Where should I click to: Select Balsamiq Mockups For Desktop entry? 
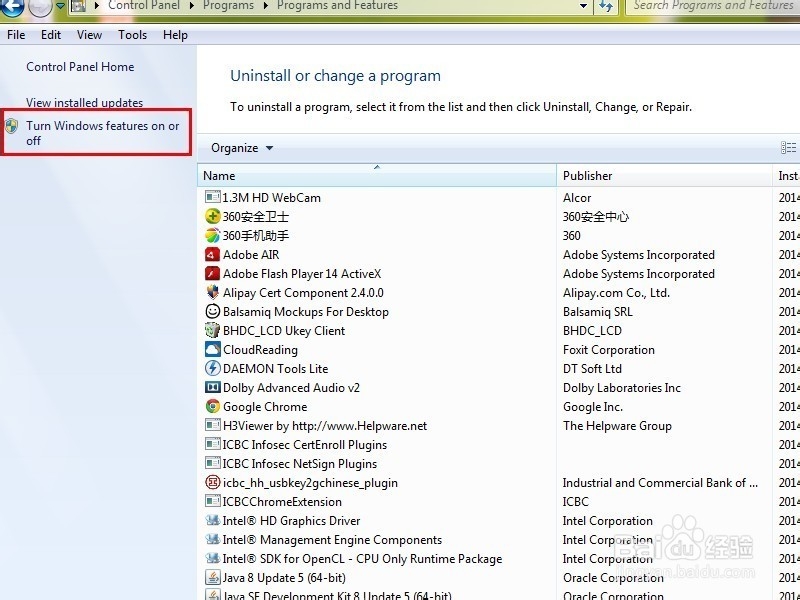[x=306, y=312]
